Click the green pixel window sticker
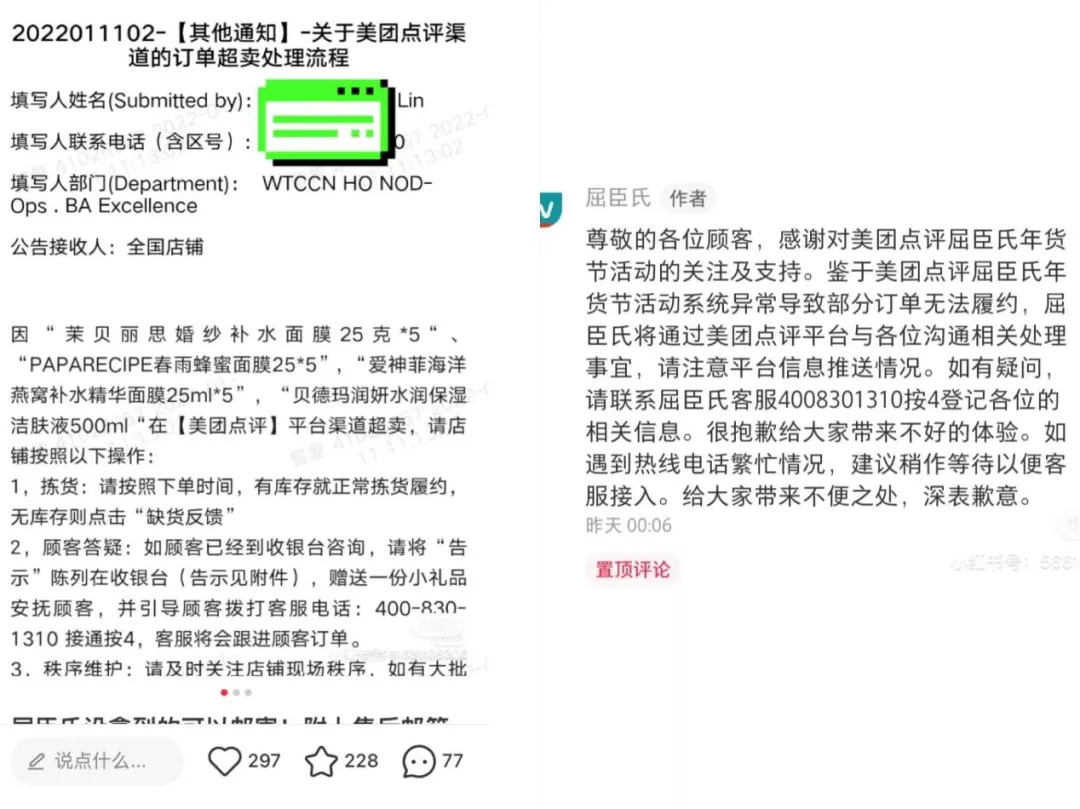Viewport: 1080px width, 809px height. coord(324,123)
